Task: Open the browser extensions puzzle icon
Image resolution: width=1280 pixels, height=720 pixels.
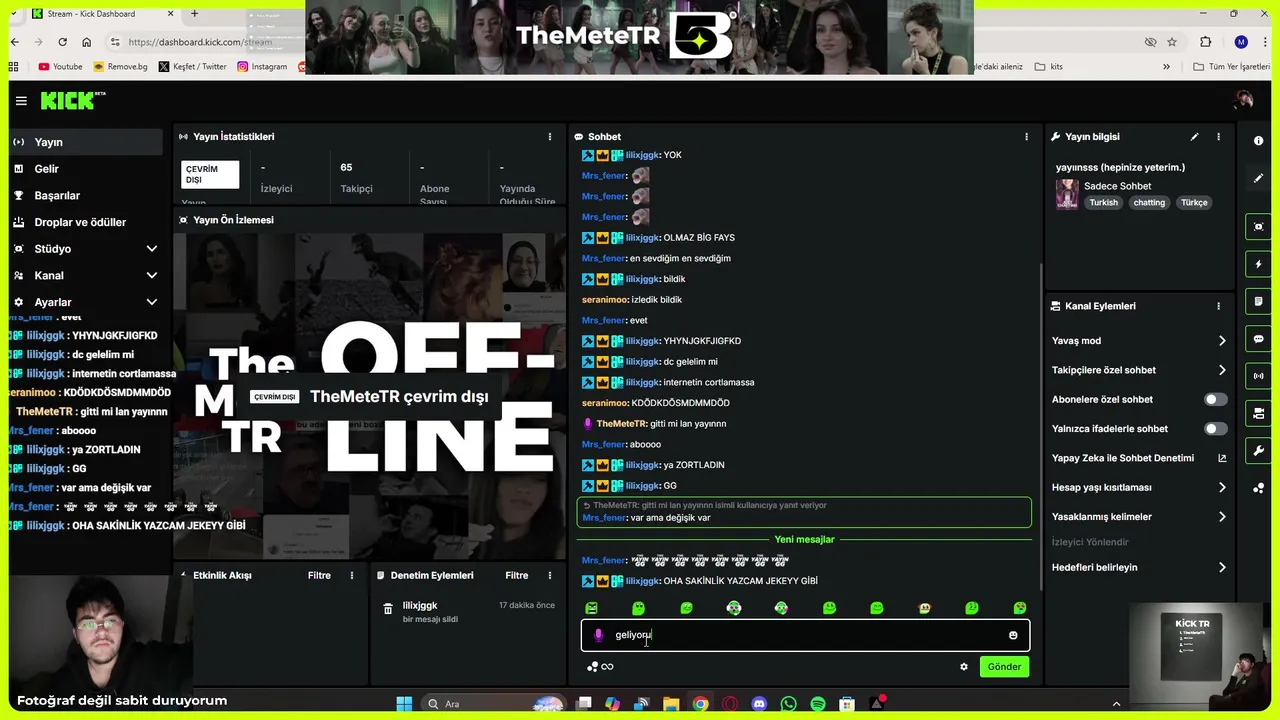Action: tap(1205, 42)
